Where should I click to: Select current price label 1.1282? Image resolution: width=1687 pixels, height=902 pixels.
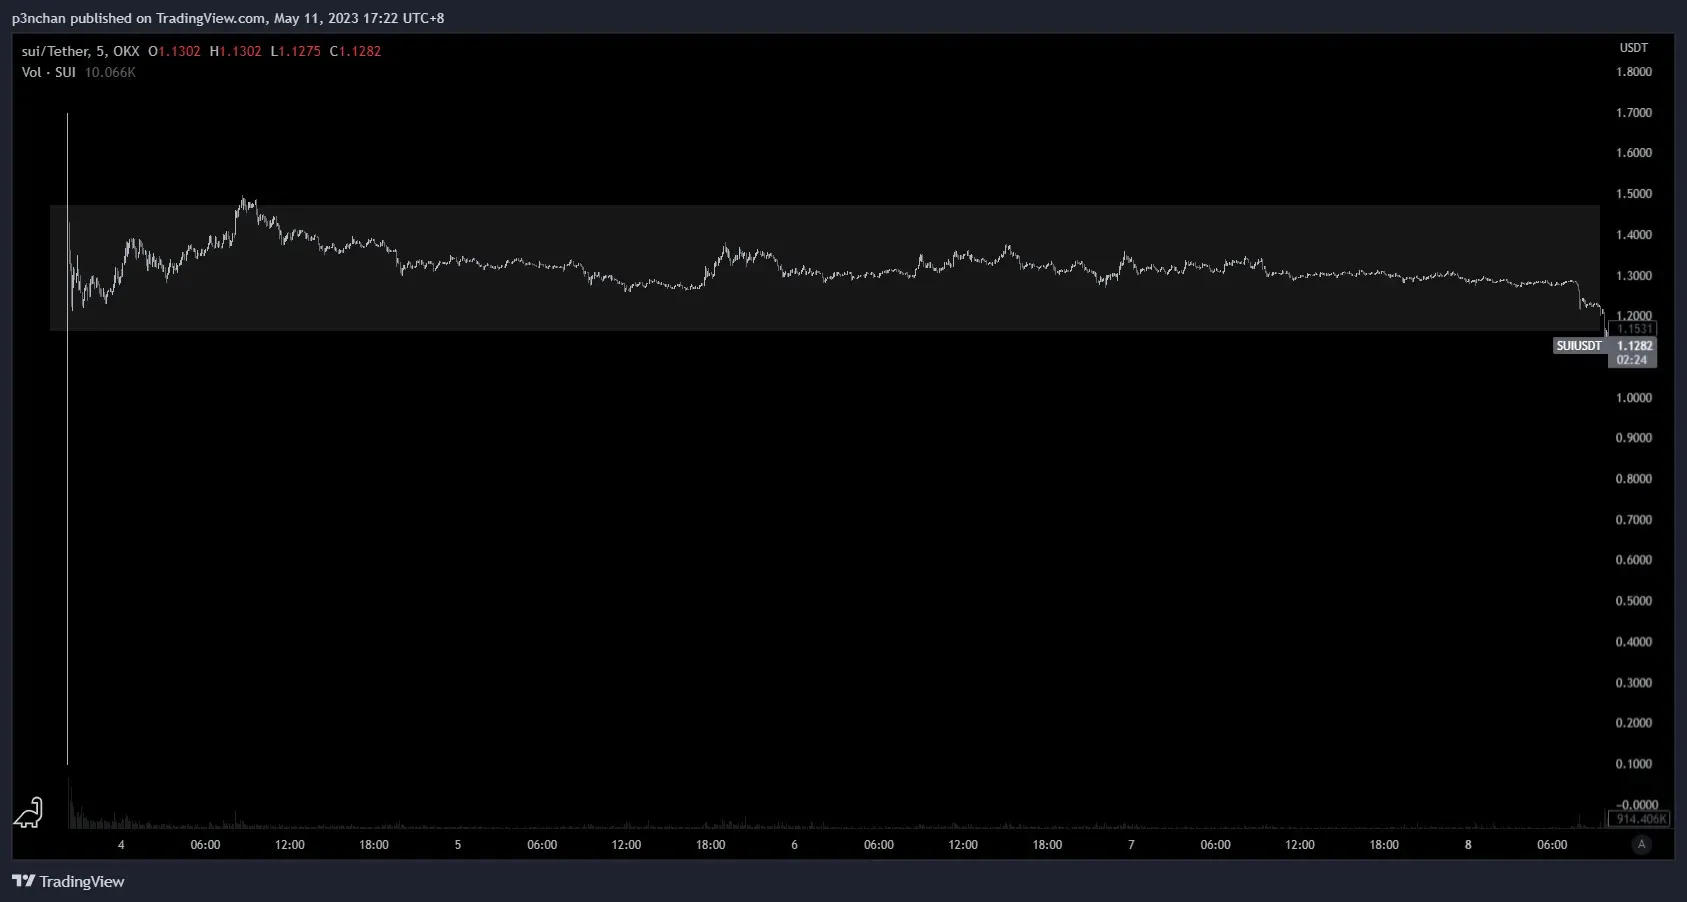point(1633,345)
